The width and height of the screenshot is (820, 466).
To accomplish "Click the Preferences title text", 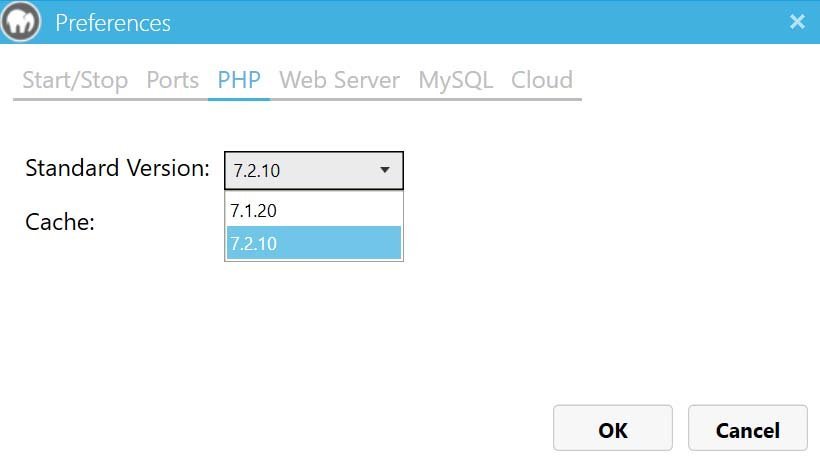I will pos(113,23).
